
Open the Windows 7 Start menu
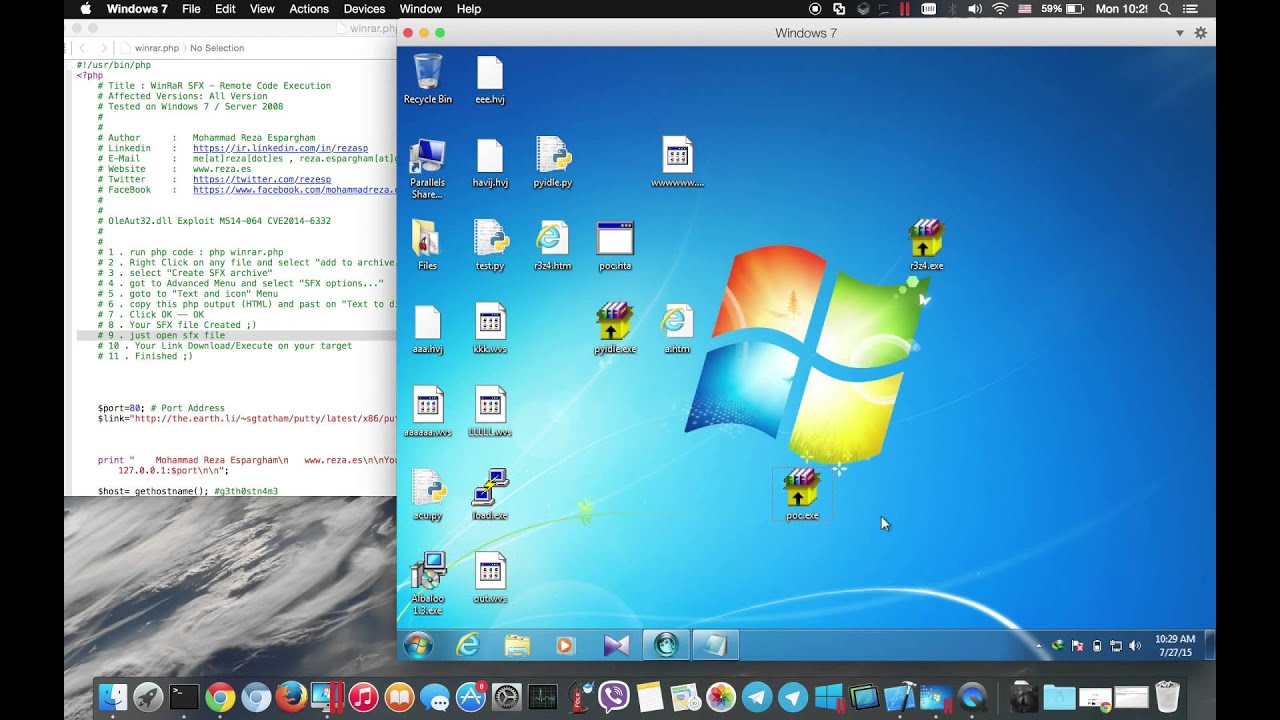coord(418,645)
